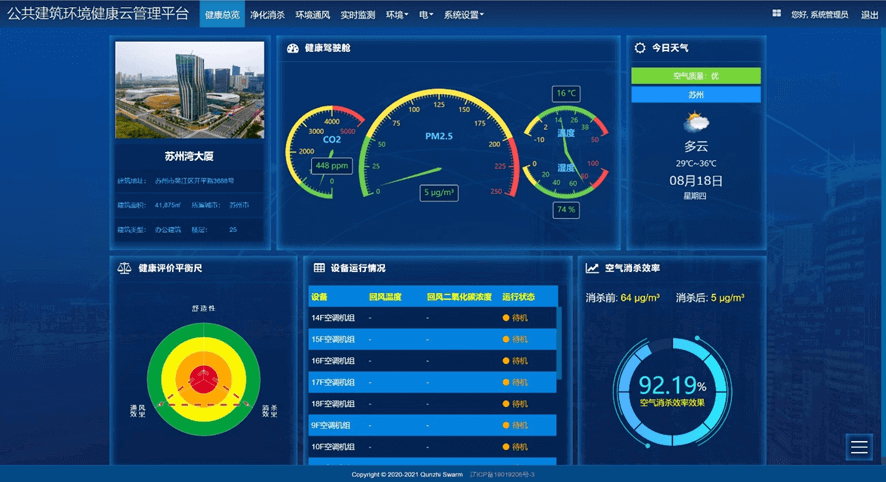Expand the 电 dropdown menu
This screenshot has width=886, height=482.
[x=425, y=15]
